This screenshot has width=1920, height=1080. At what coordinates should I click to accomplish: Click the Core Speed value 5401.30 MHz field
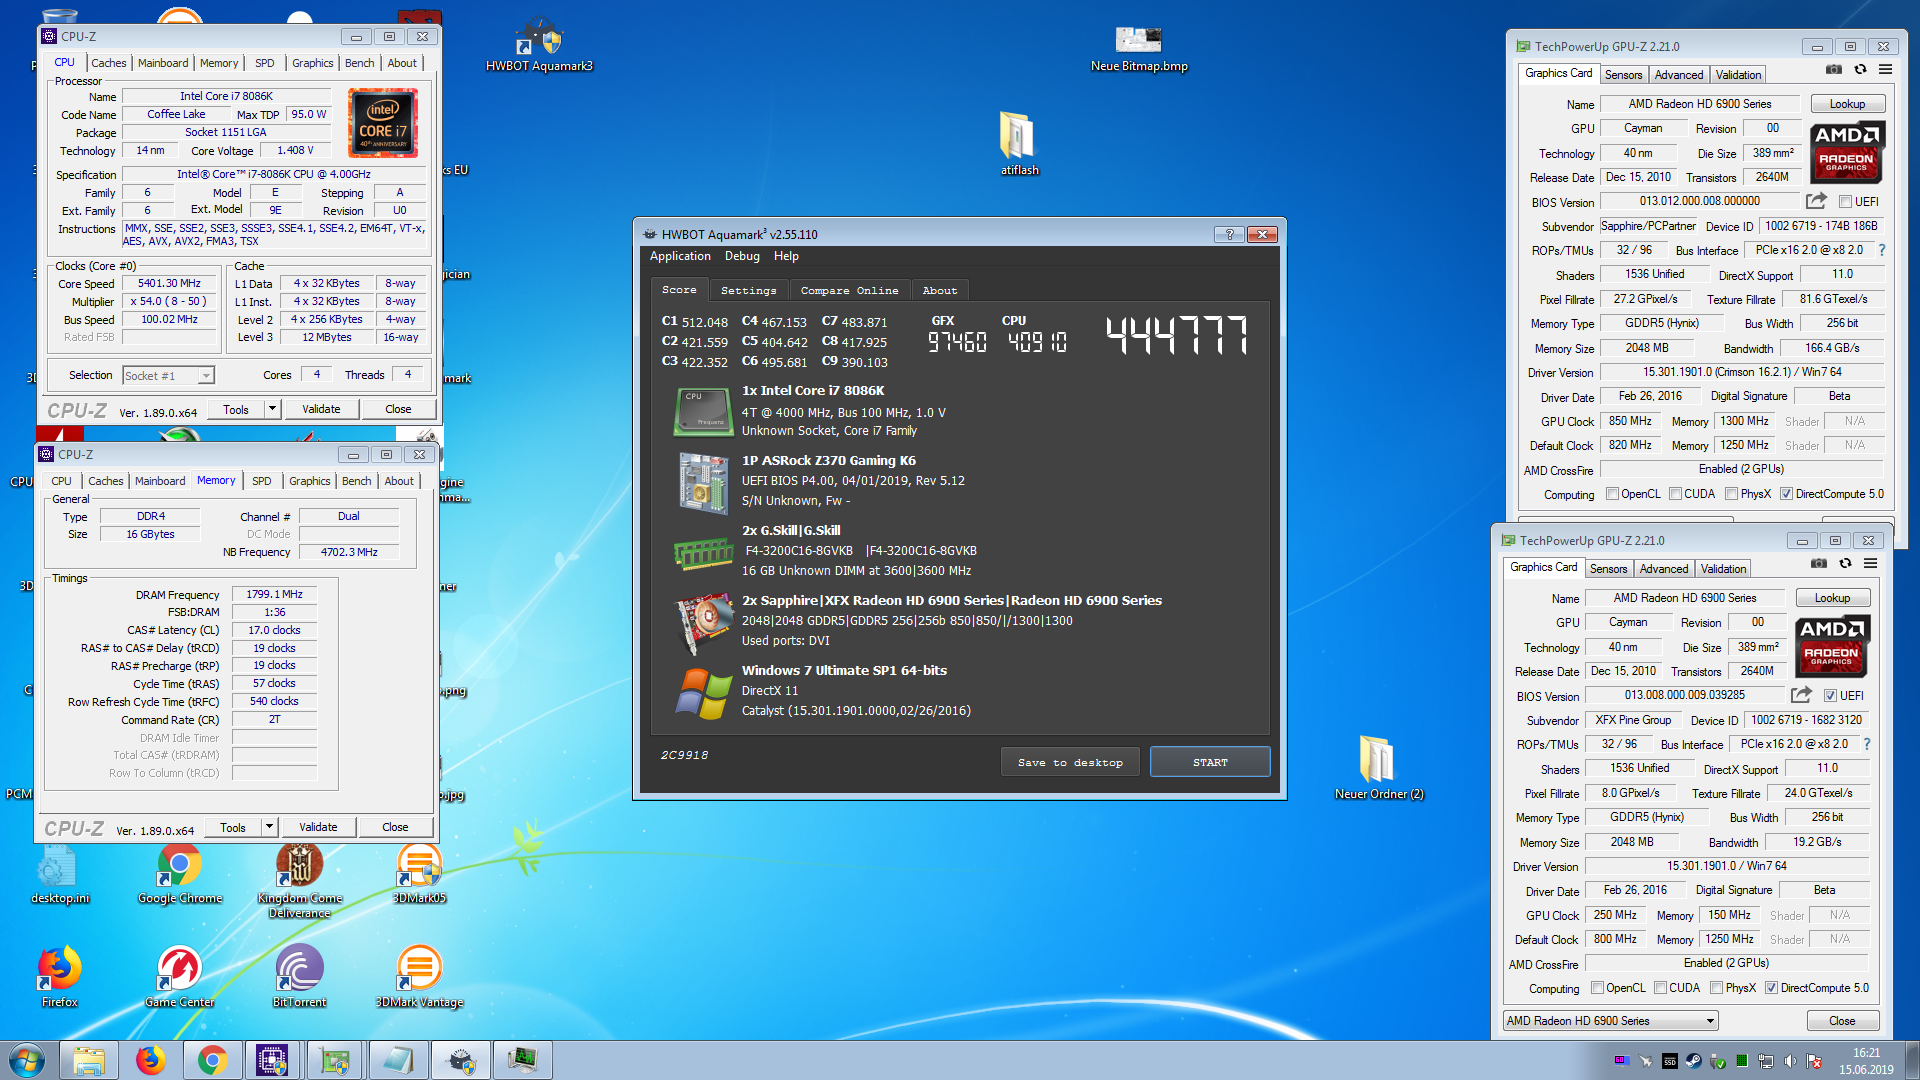click(169, 283)
